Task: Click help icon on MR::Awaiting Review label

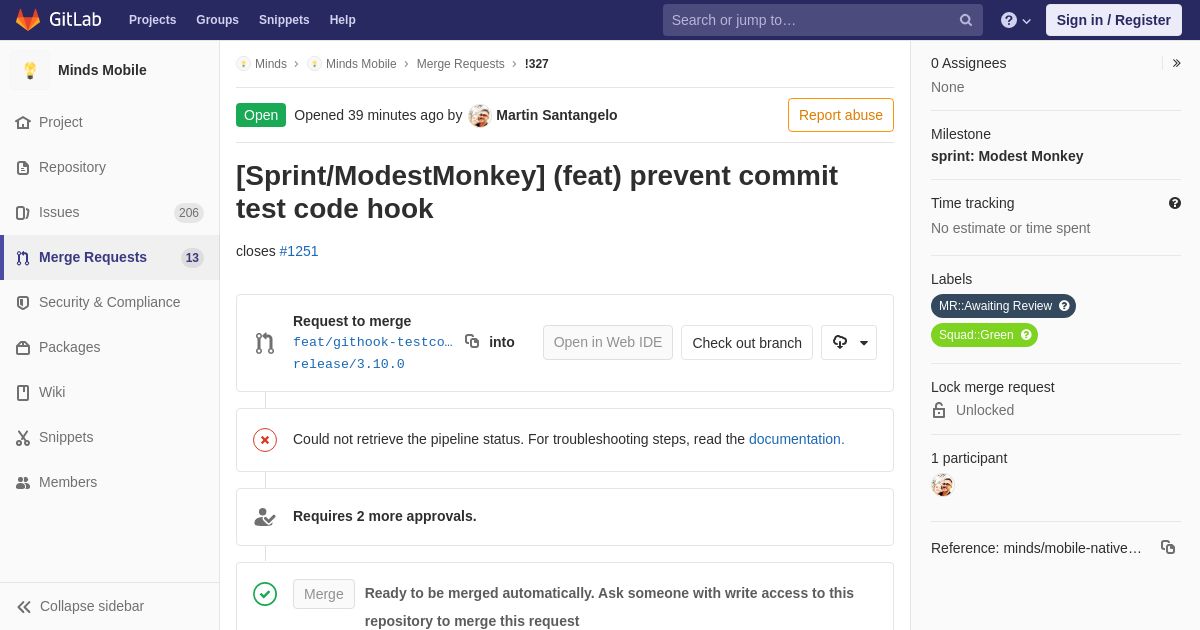Action: [x=1064, y=306]
